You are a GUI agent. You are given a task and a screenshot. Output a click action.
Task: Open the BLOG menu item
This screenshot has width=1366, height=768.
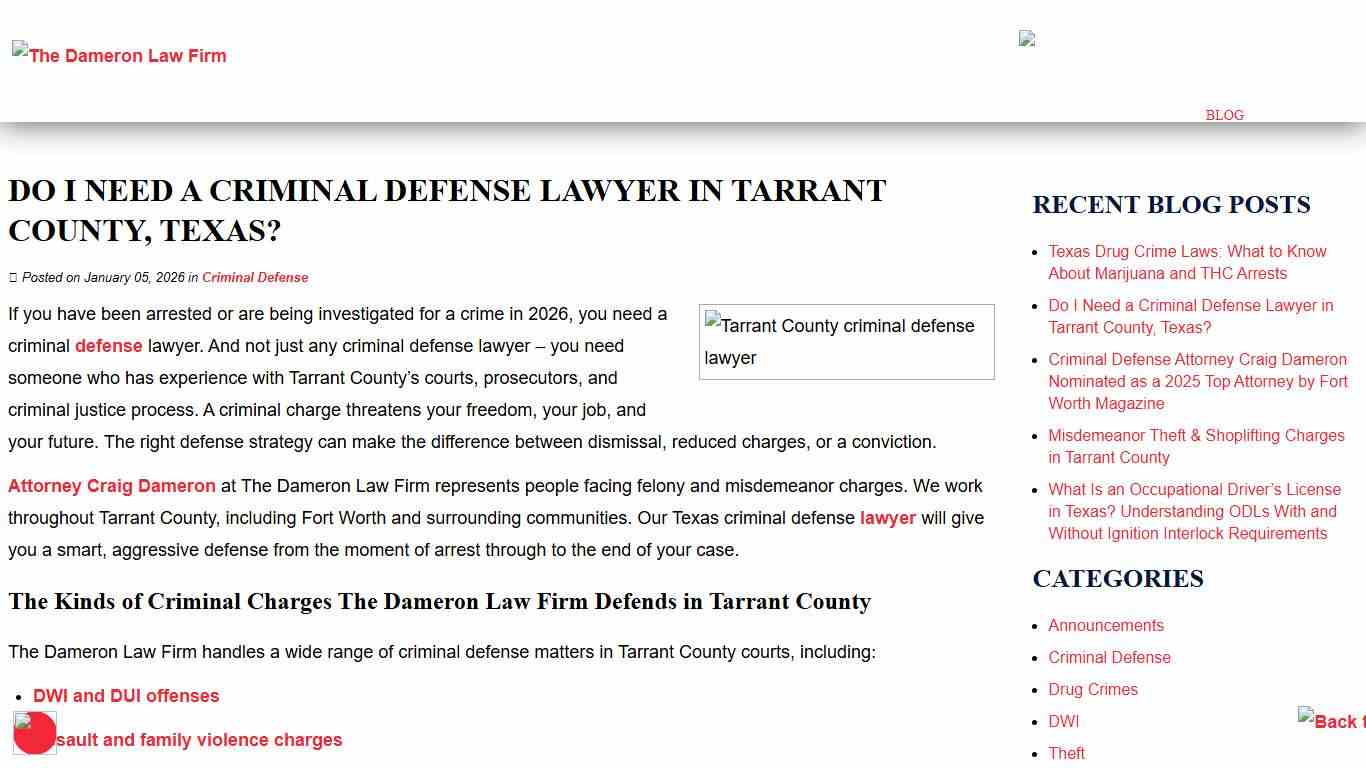pos(1224,115)
